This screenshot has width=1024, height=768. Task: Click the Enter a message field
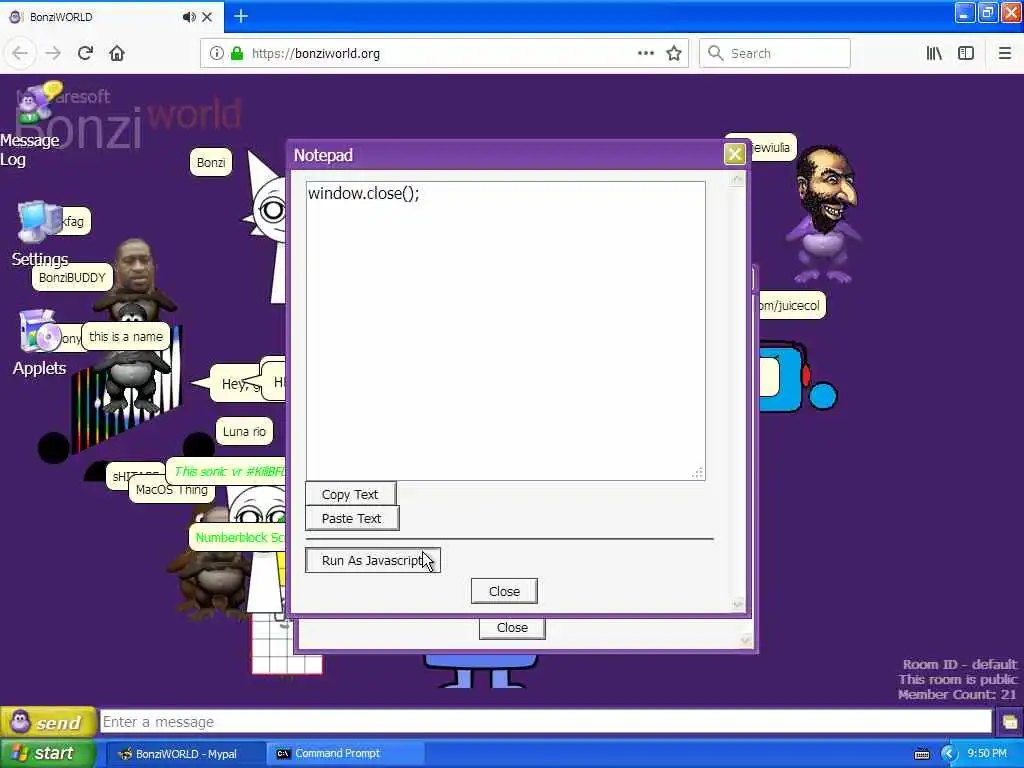tap(546, 722)
